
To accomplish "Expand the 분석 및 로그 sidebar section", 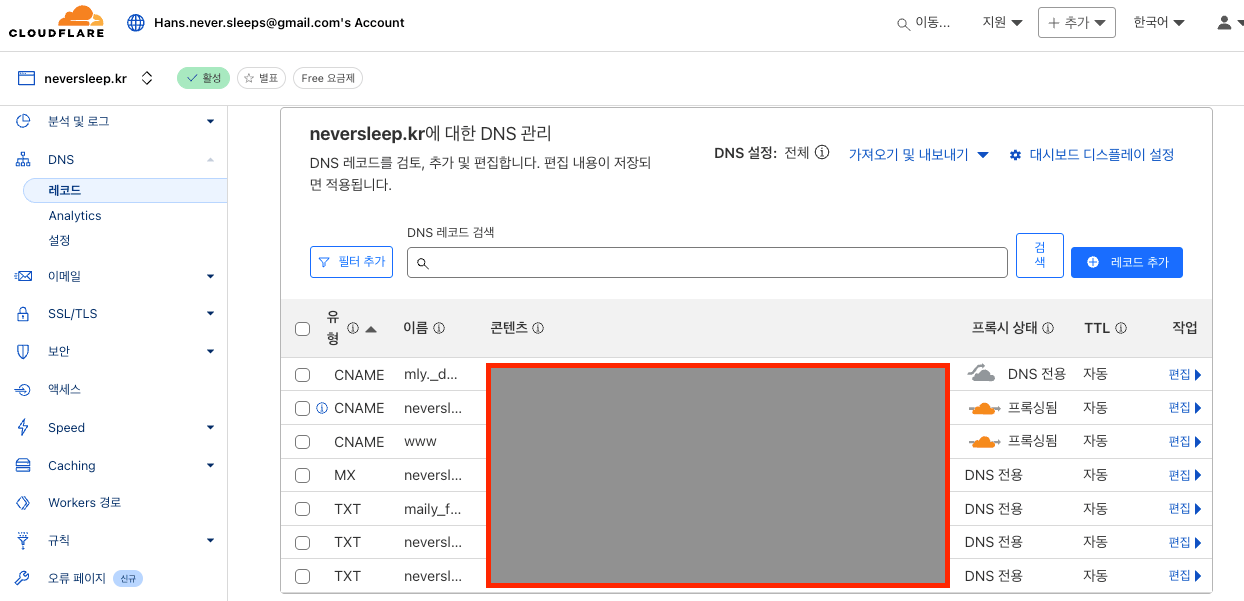I will [x=210, y=121].
